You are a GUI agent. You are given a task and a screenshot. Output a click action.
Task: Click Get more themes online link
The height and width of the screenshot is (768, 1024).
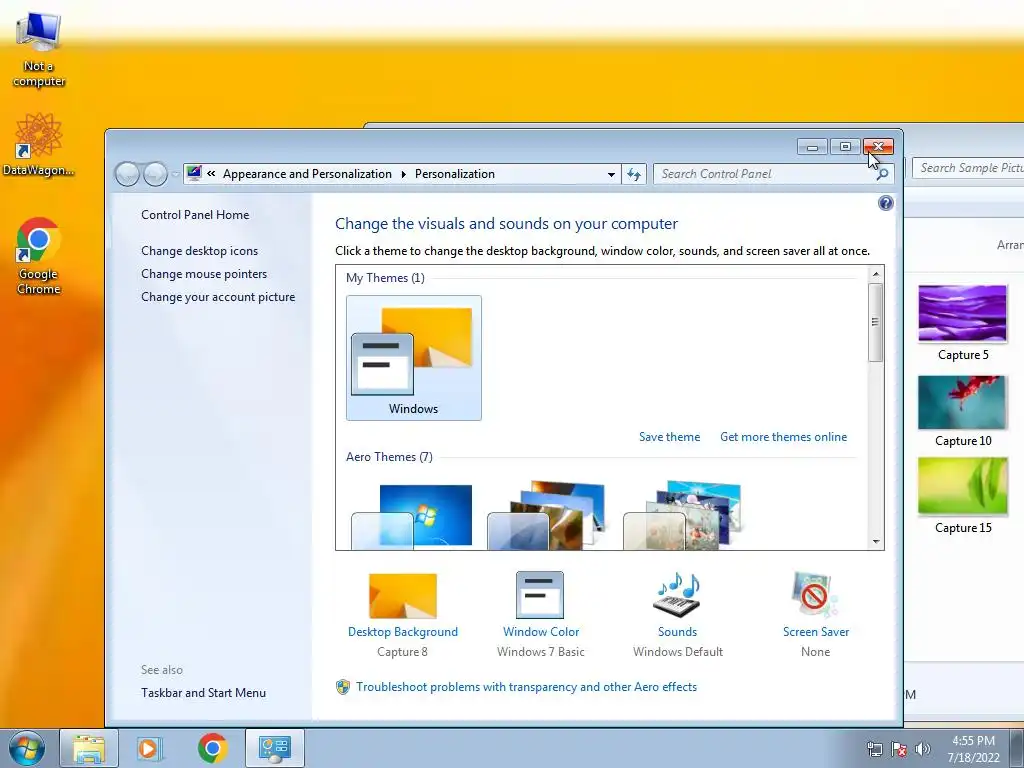(x=783, y=437)
